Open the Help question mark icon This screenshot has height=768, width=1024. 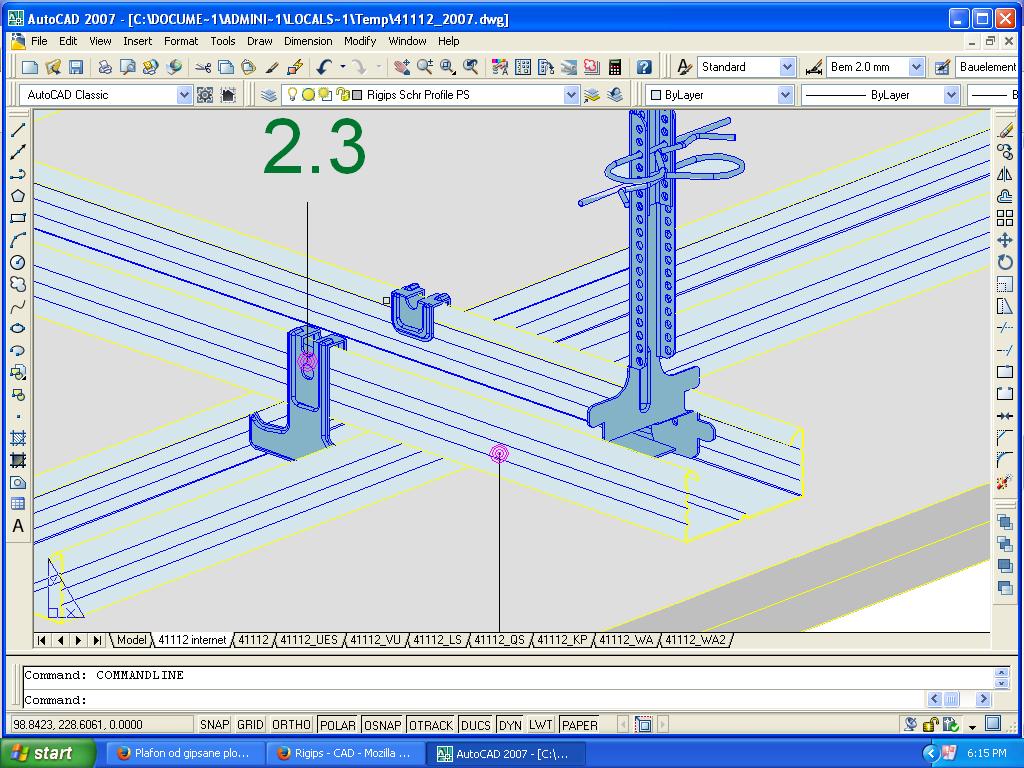[644, 67]
